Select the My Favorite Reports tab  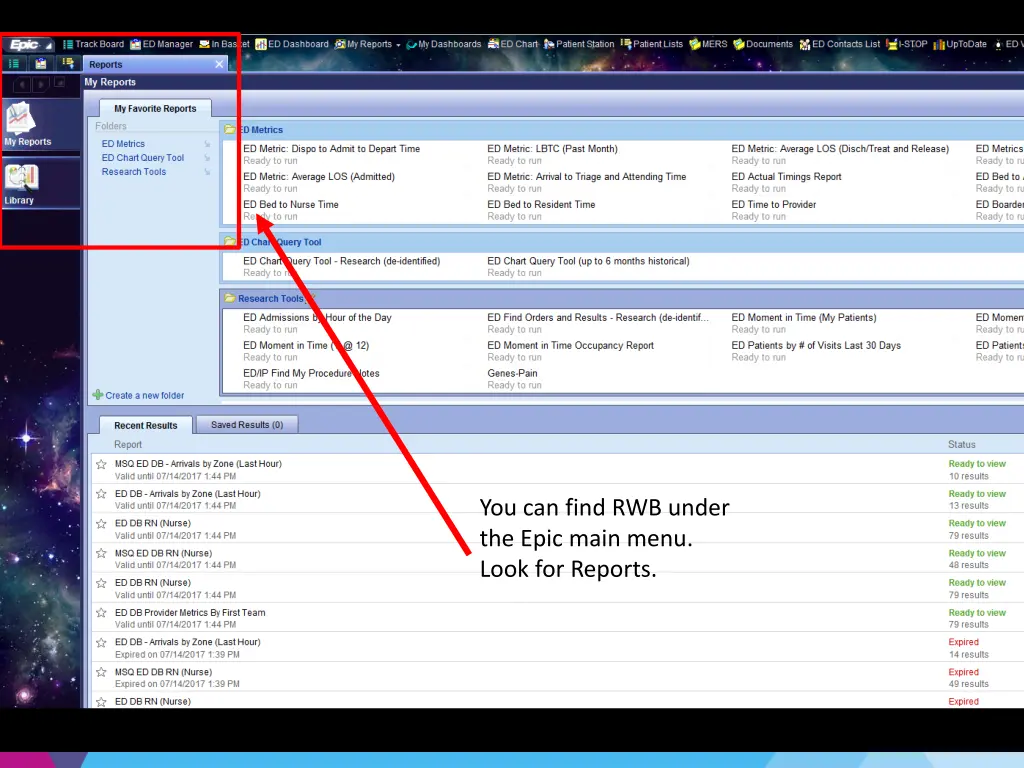pyautogui.click(x=155, y=108)
